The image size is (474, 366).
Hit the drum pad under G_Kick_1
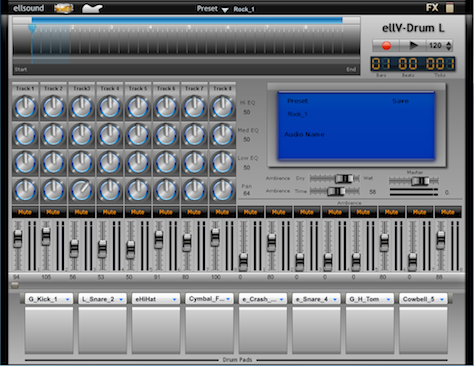pos(49,330)
